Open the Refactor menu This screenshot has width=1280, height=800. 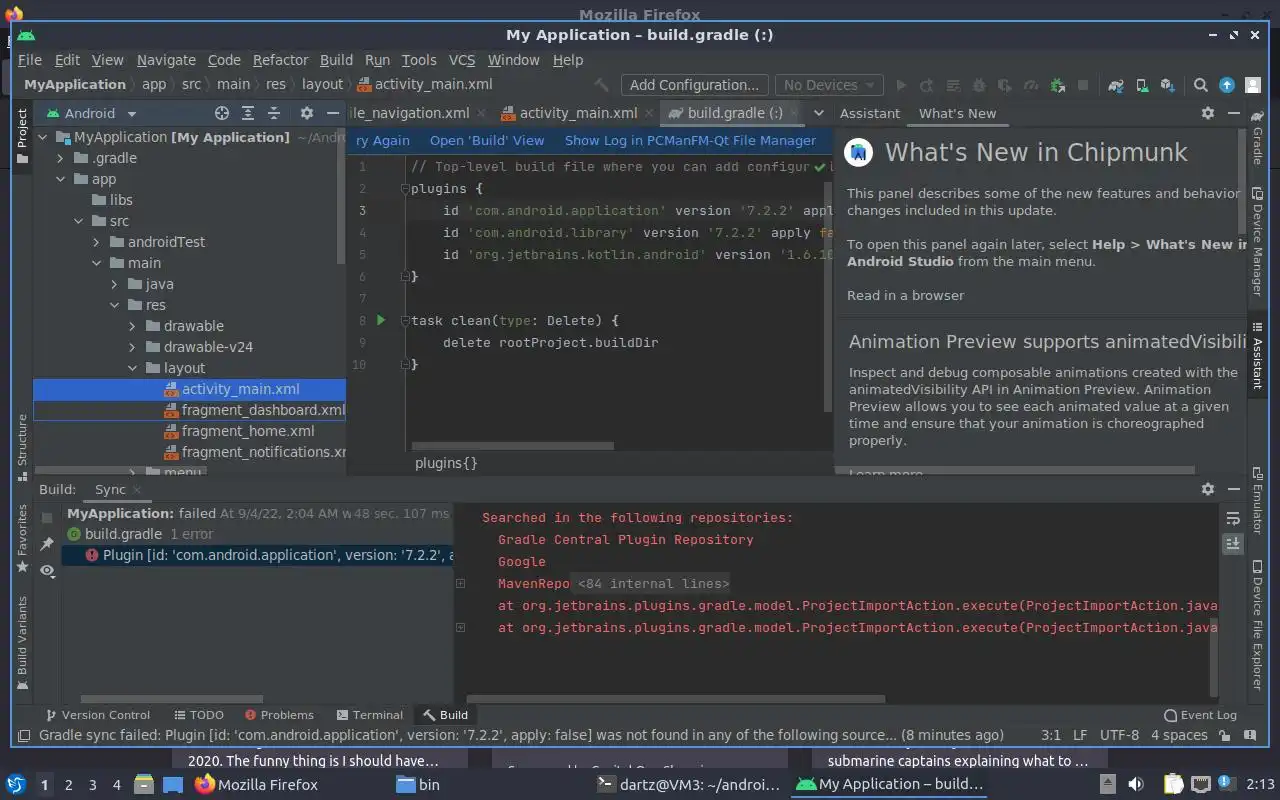[280, 60]
